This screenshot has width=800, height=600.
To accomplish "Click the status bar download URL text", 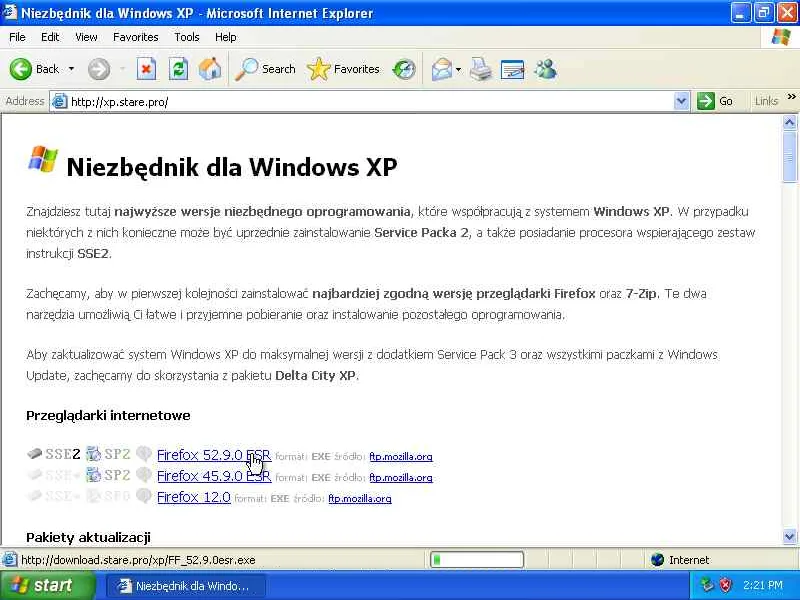I will 138,560.
